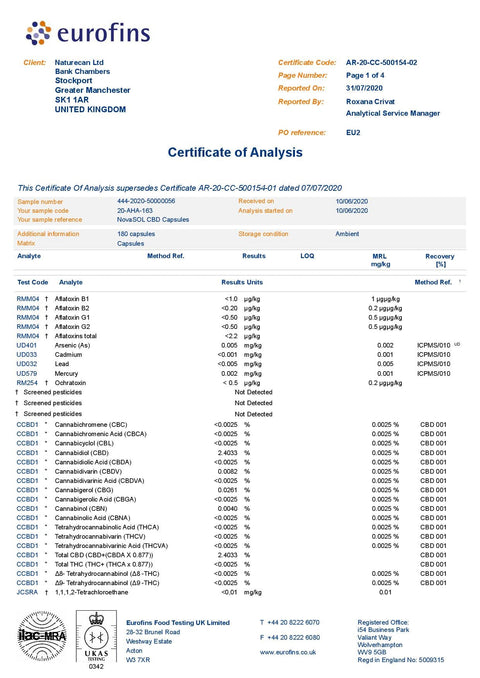Click the UD401 Arsenic test code
This screenshot has width=480, height=678.
(x=27, y=345)
